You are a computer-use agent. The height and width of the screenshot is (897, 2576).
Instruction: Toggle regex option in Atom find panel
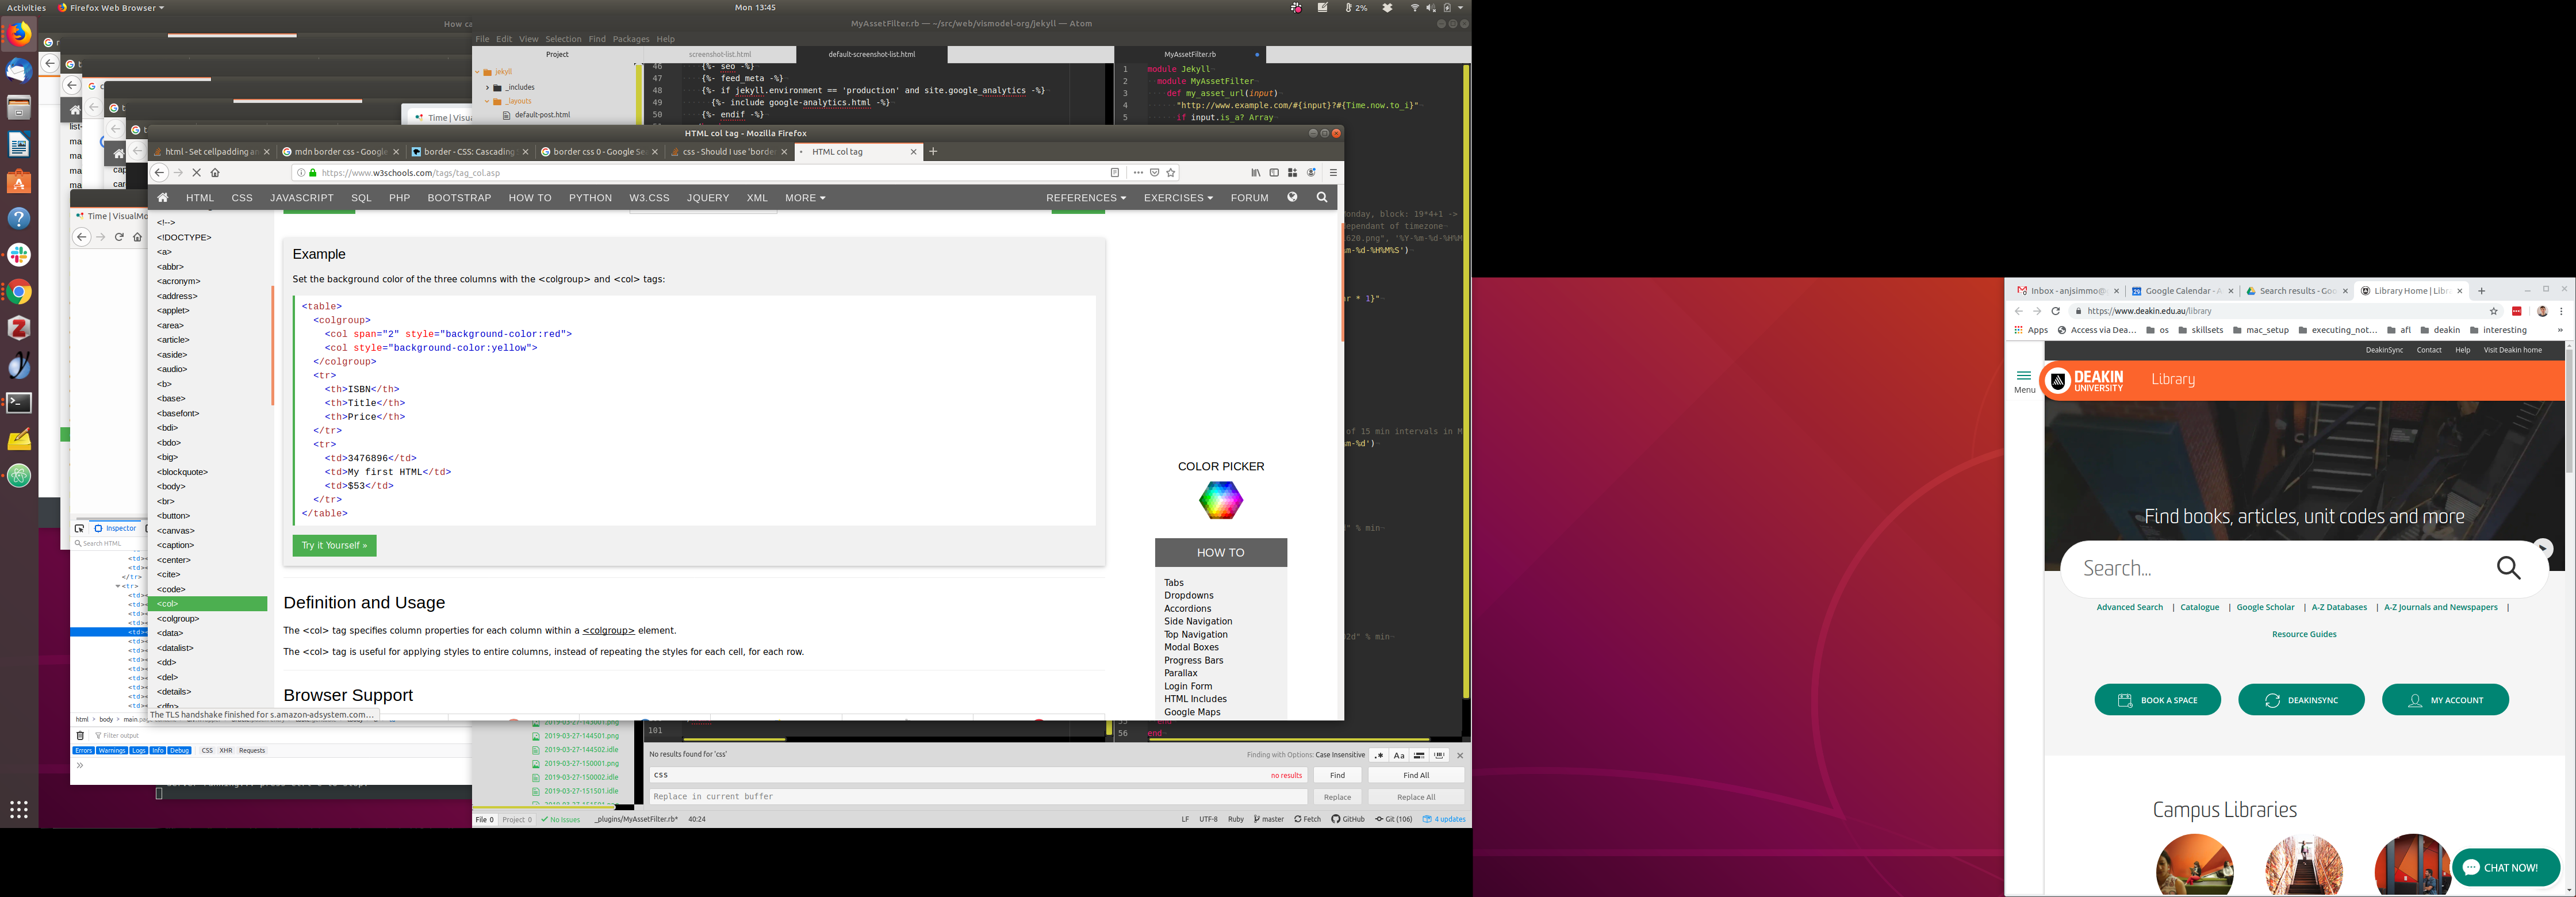coord(1379,755)
